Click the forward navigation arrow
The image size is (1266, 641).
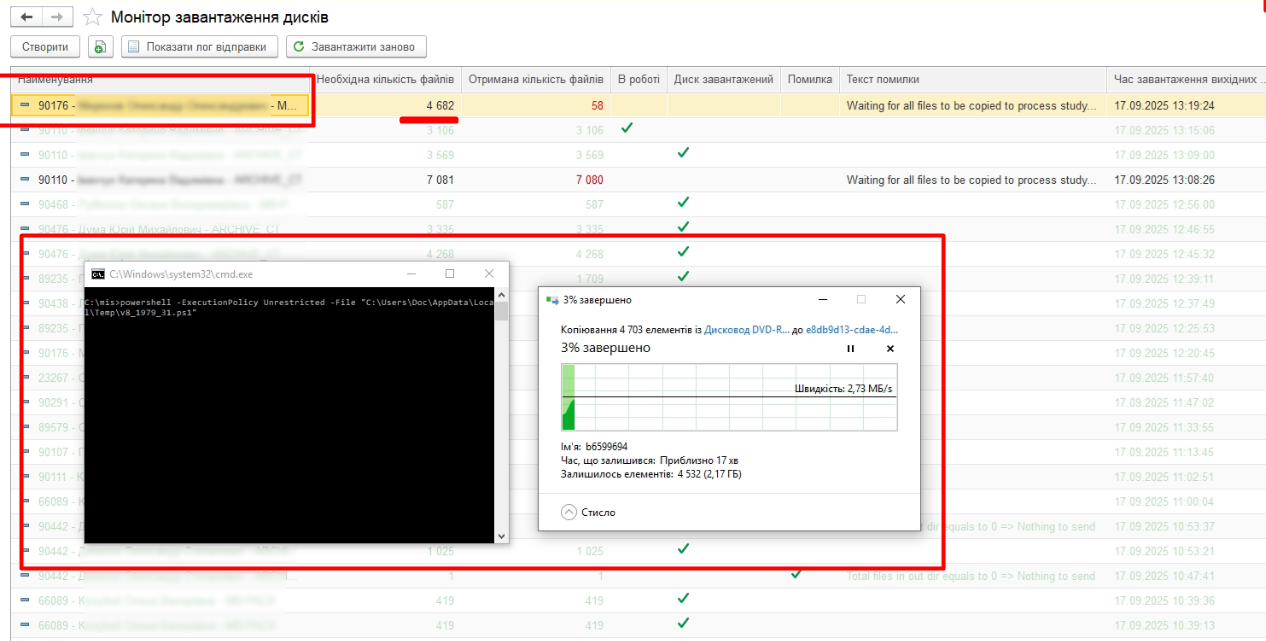[57, 17]
